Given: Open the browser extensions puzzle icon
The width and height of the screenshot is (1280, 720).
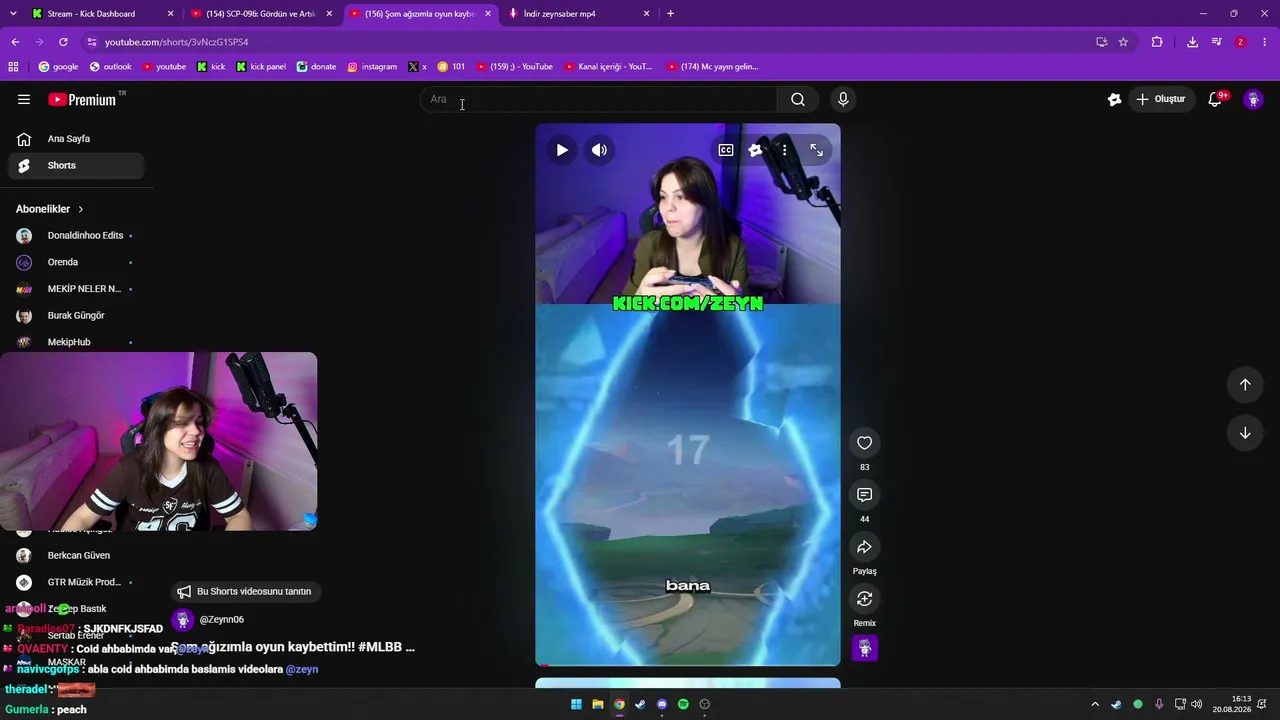Looking at the screenshot, I should pos(1157,42).
